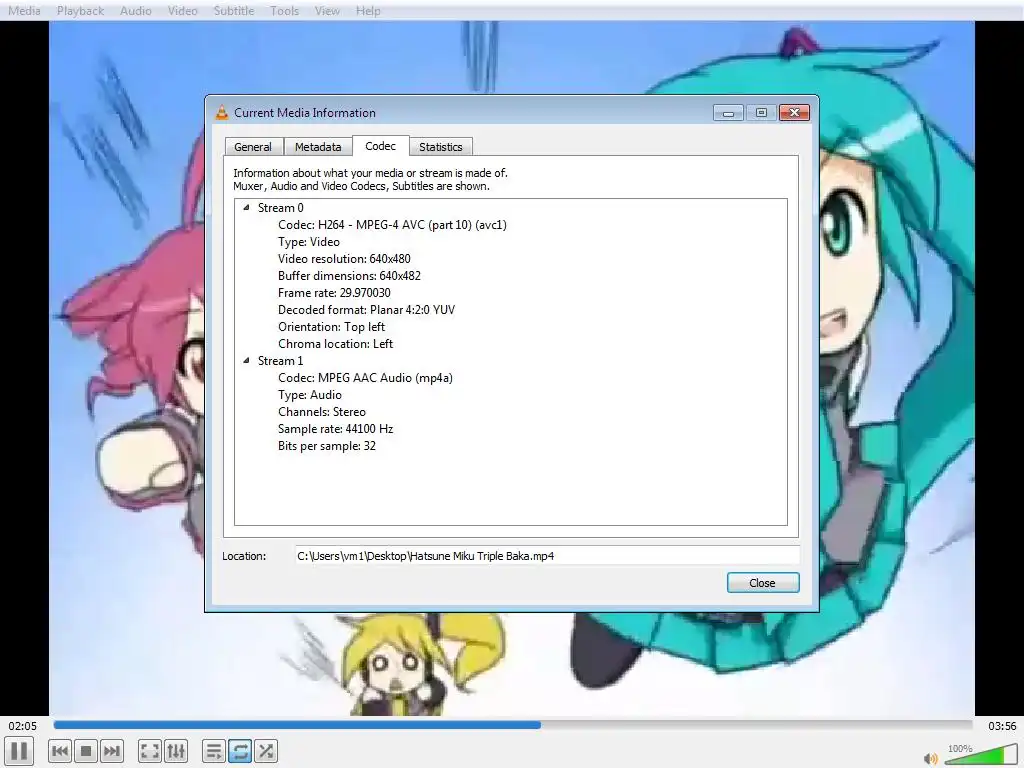1024x768 pixels.
Task: Toggle fullscreen video mode
Action: pyautogui.click(x=150, y=751)
